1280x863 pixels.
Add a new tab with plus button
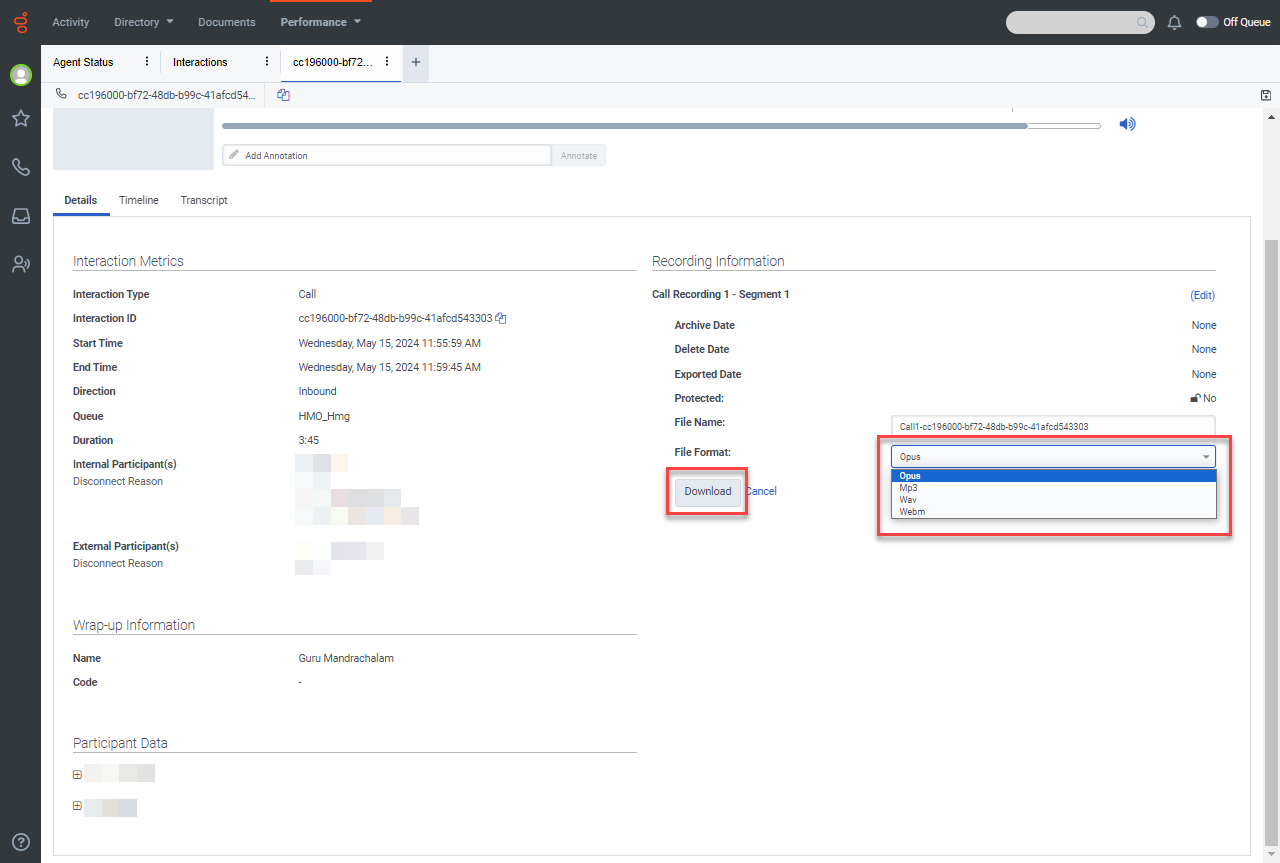pyautogui.click(x=416, y=62)
